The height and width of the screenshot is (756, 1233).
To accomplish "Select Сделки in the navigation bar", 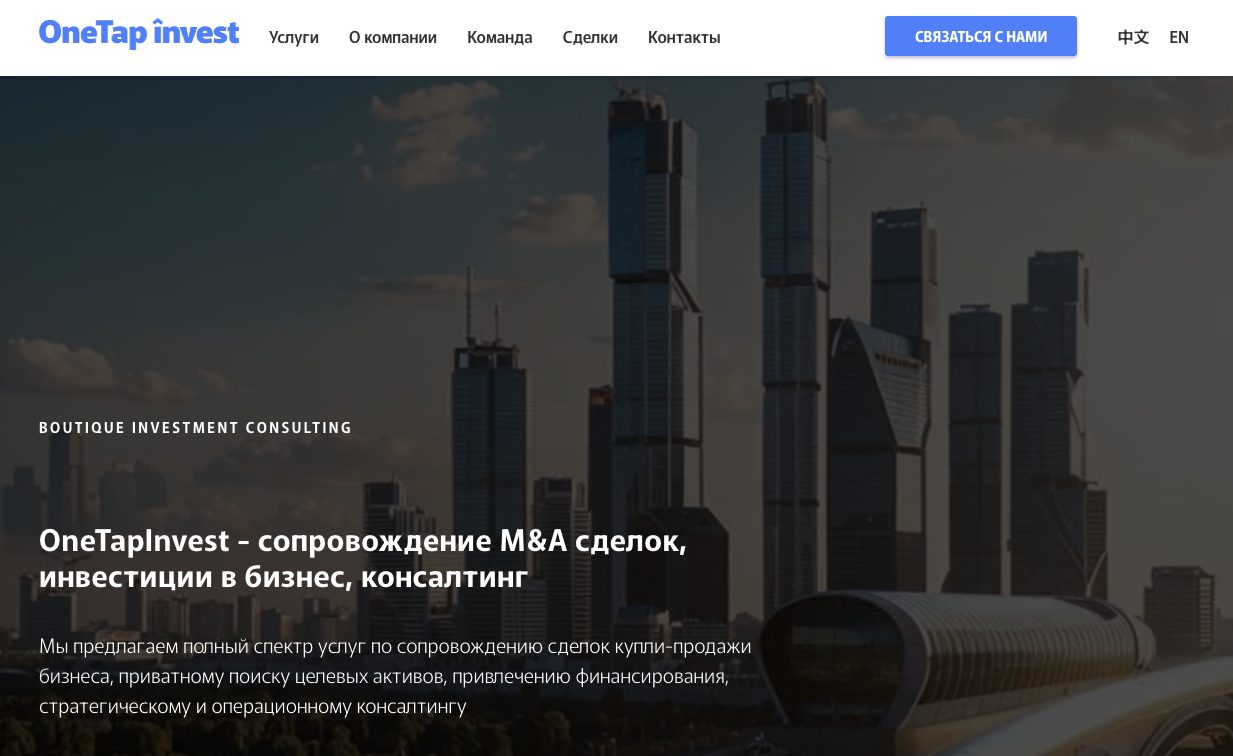I will click(590, 37).
